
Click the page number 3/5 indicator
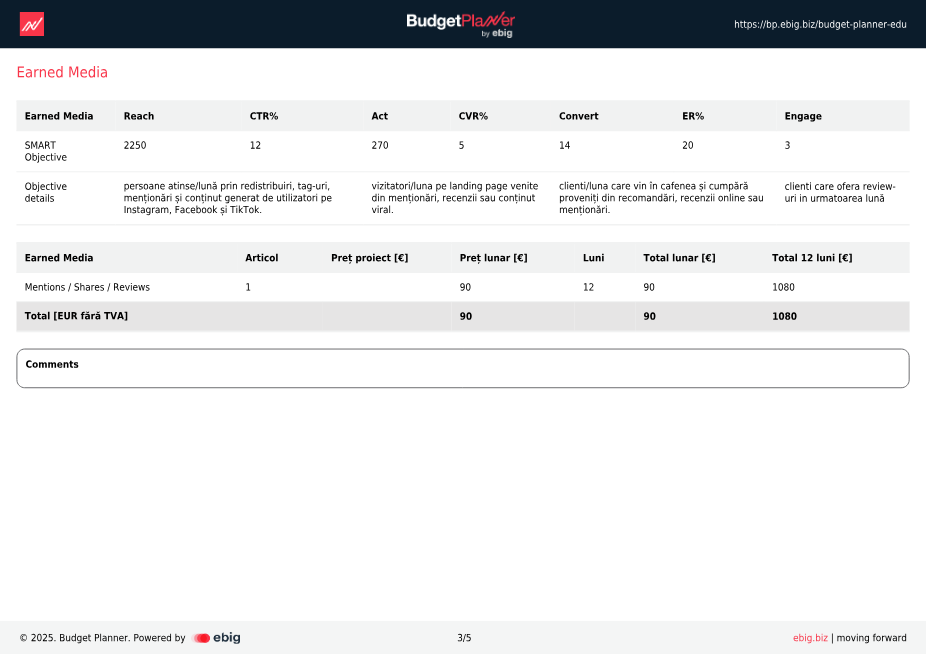(x=464, y=638)
